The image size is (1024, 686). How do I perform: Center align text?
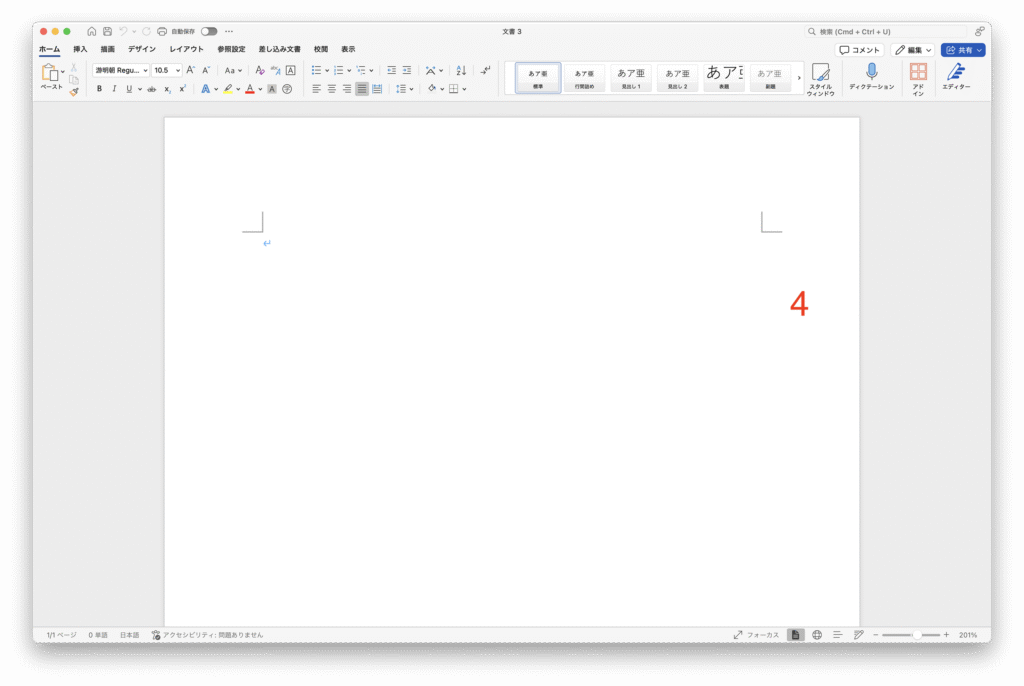[x=332, y=89]
